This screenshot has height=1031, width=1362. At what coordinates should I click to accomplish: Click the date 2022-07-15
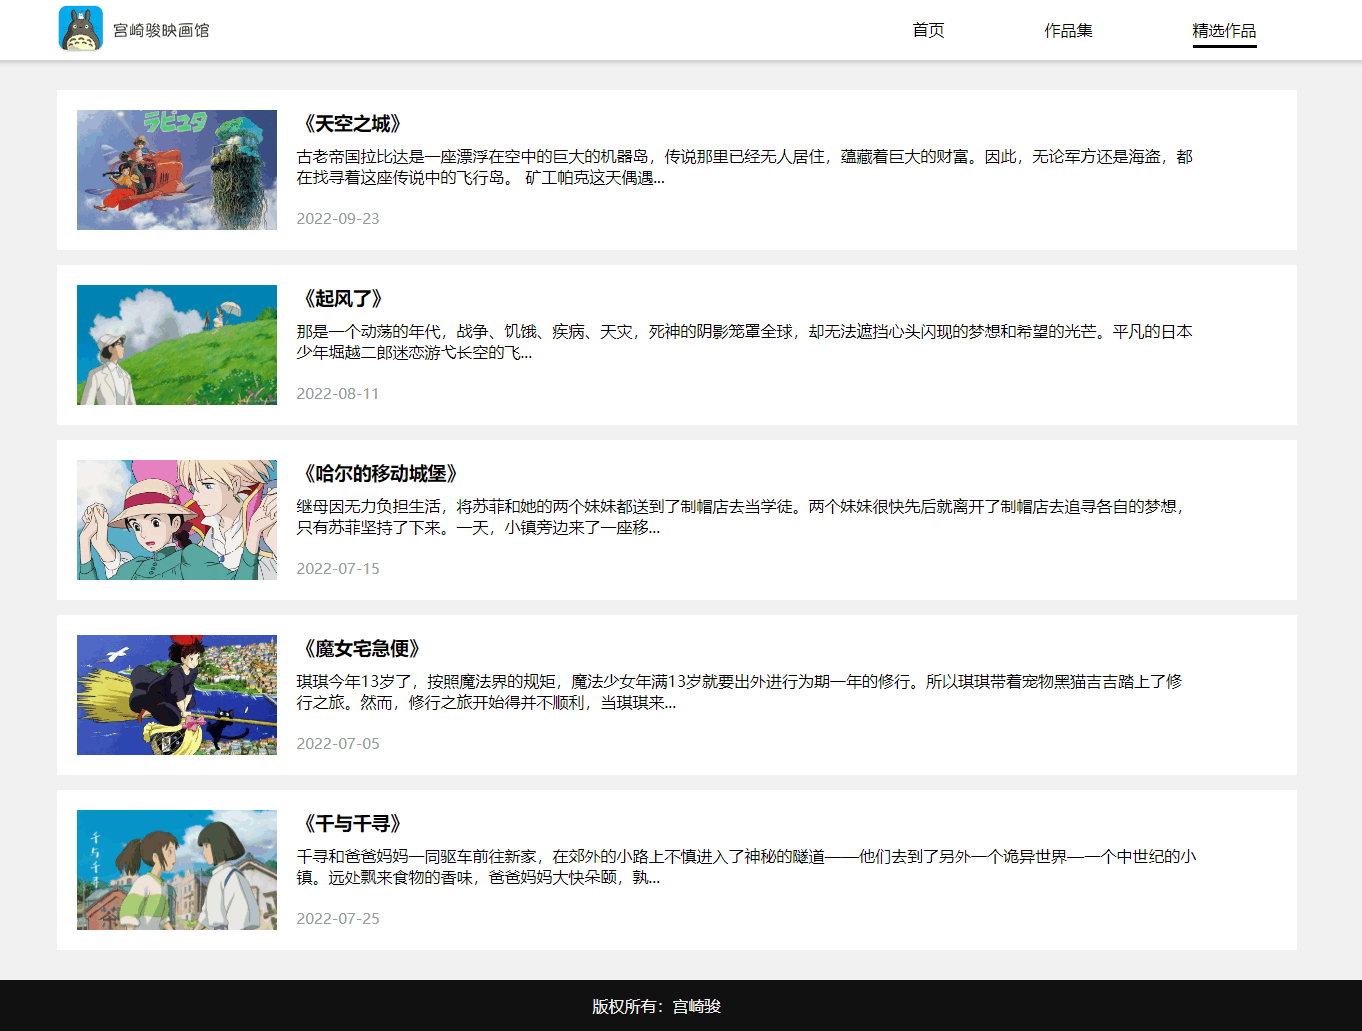click(x=338, y=569)
